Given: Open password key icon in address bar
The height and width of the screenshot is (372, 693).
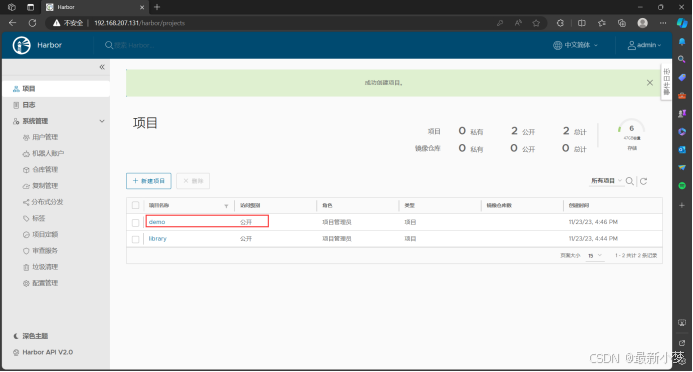Looking at the screenshot, I should pos(500,23).
